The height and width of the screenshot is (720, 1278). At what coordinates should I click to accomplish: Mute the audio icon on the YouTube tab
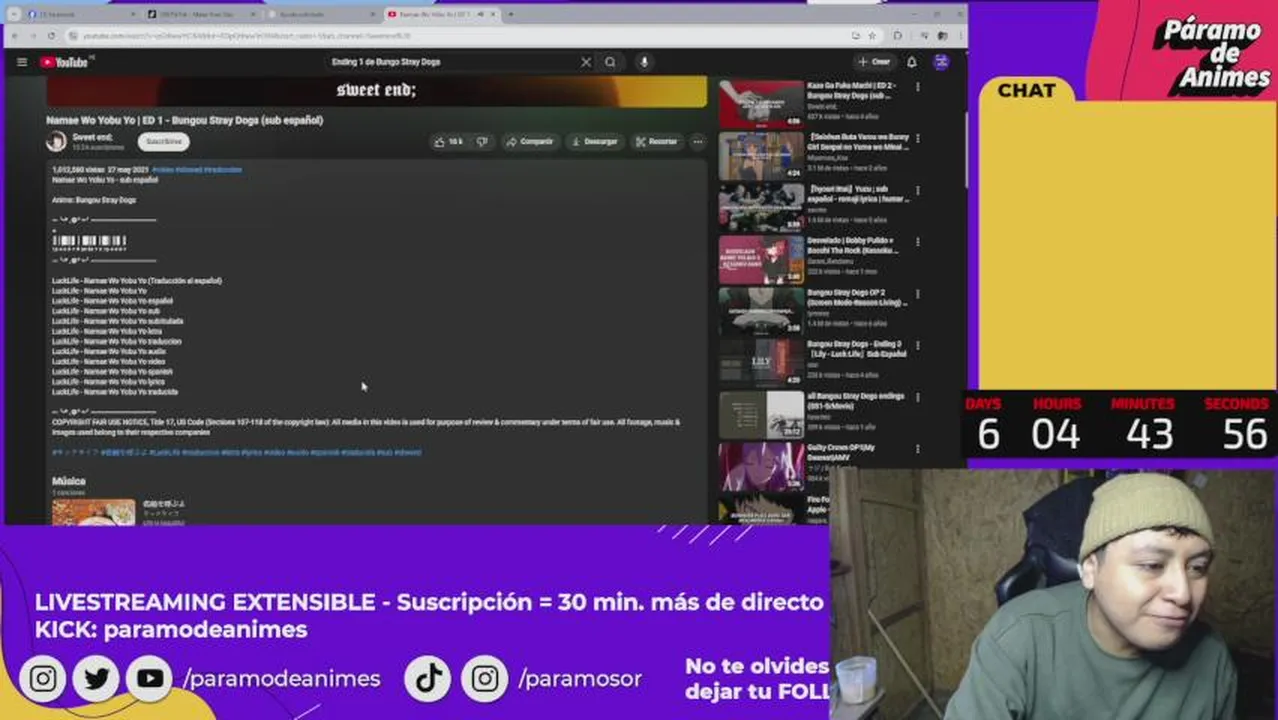point(481,14)
